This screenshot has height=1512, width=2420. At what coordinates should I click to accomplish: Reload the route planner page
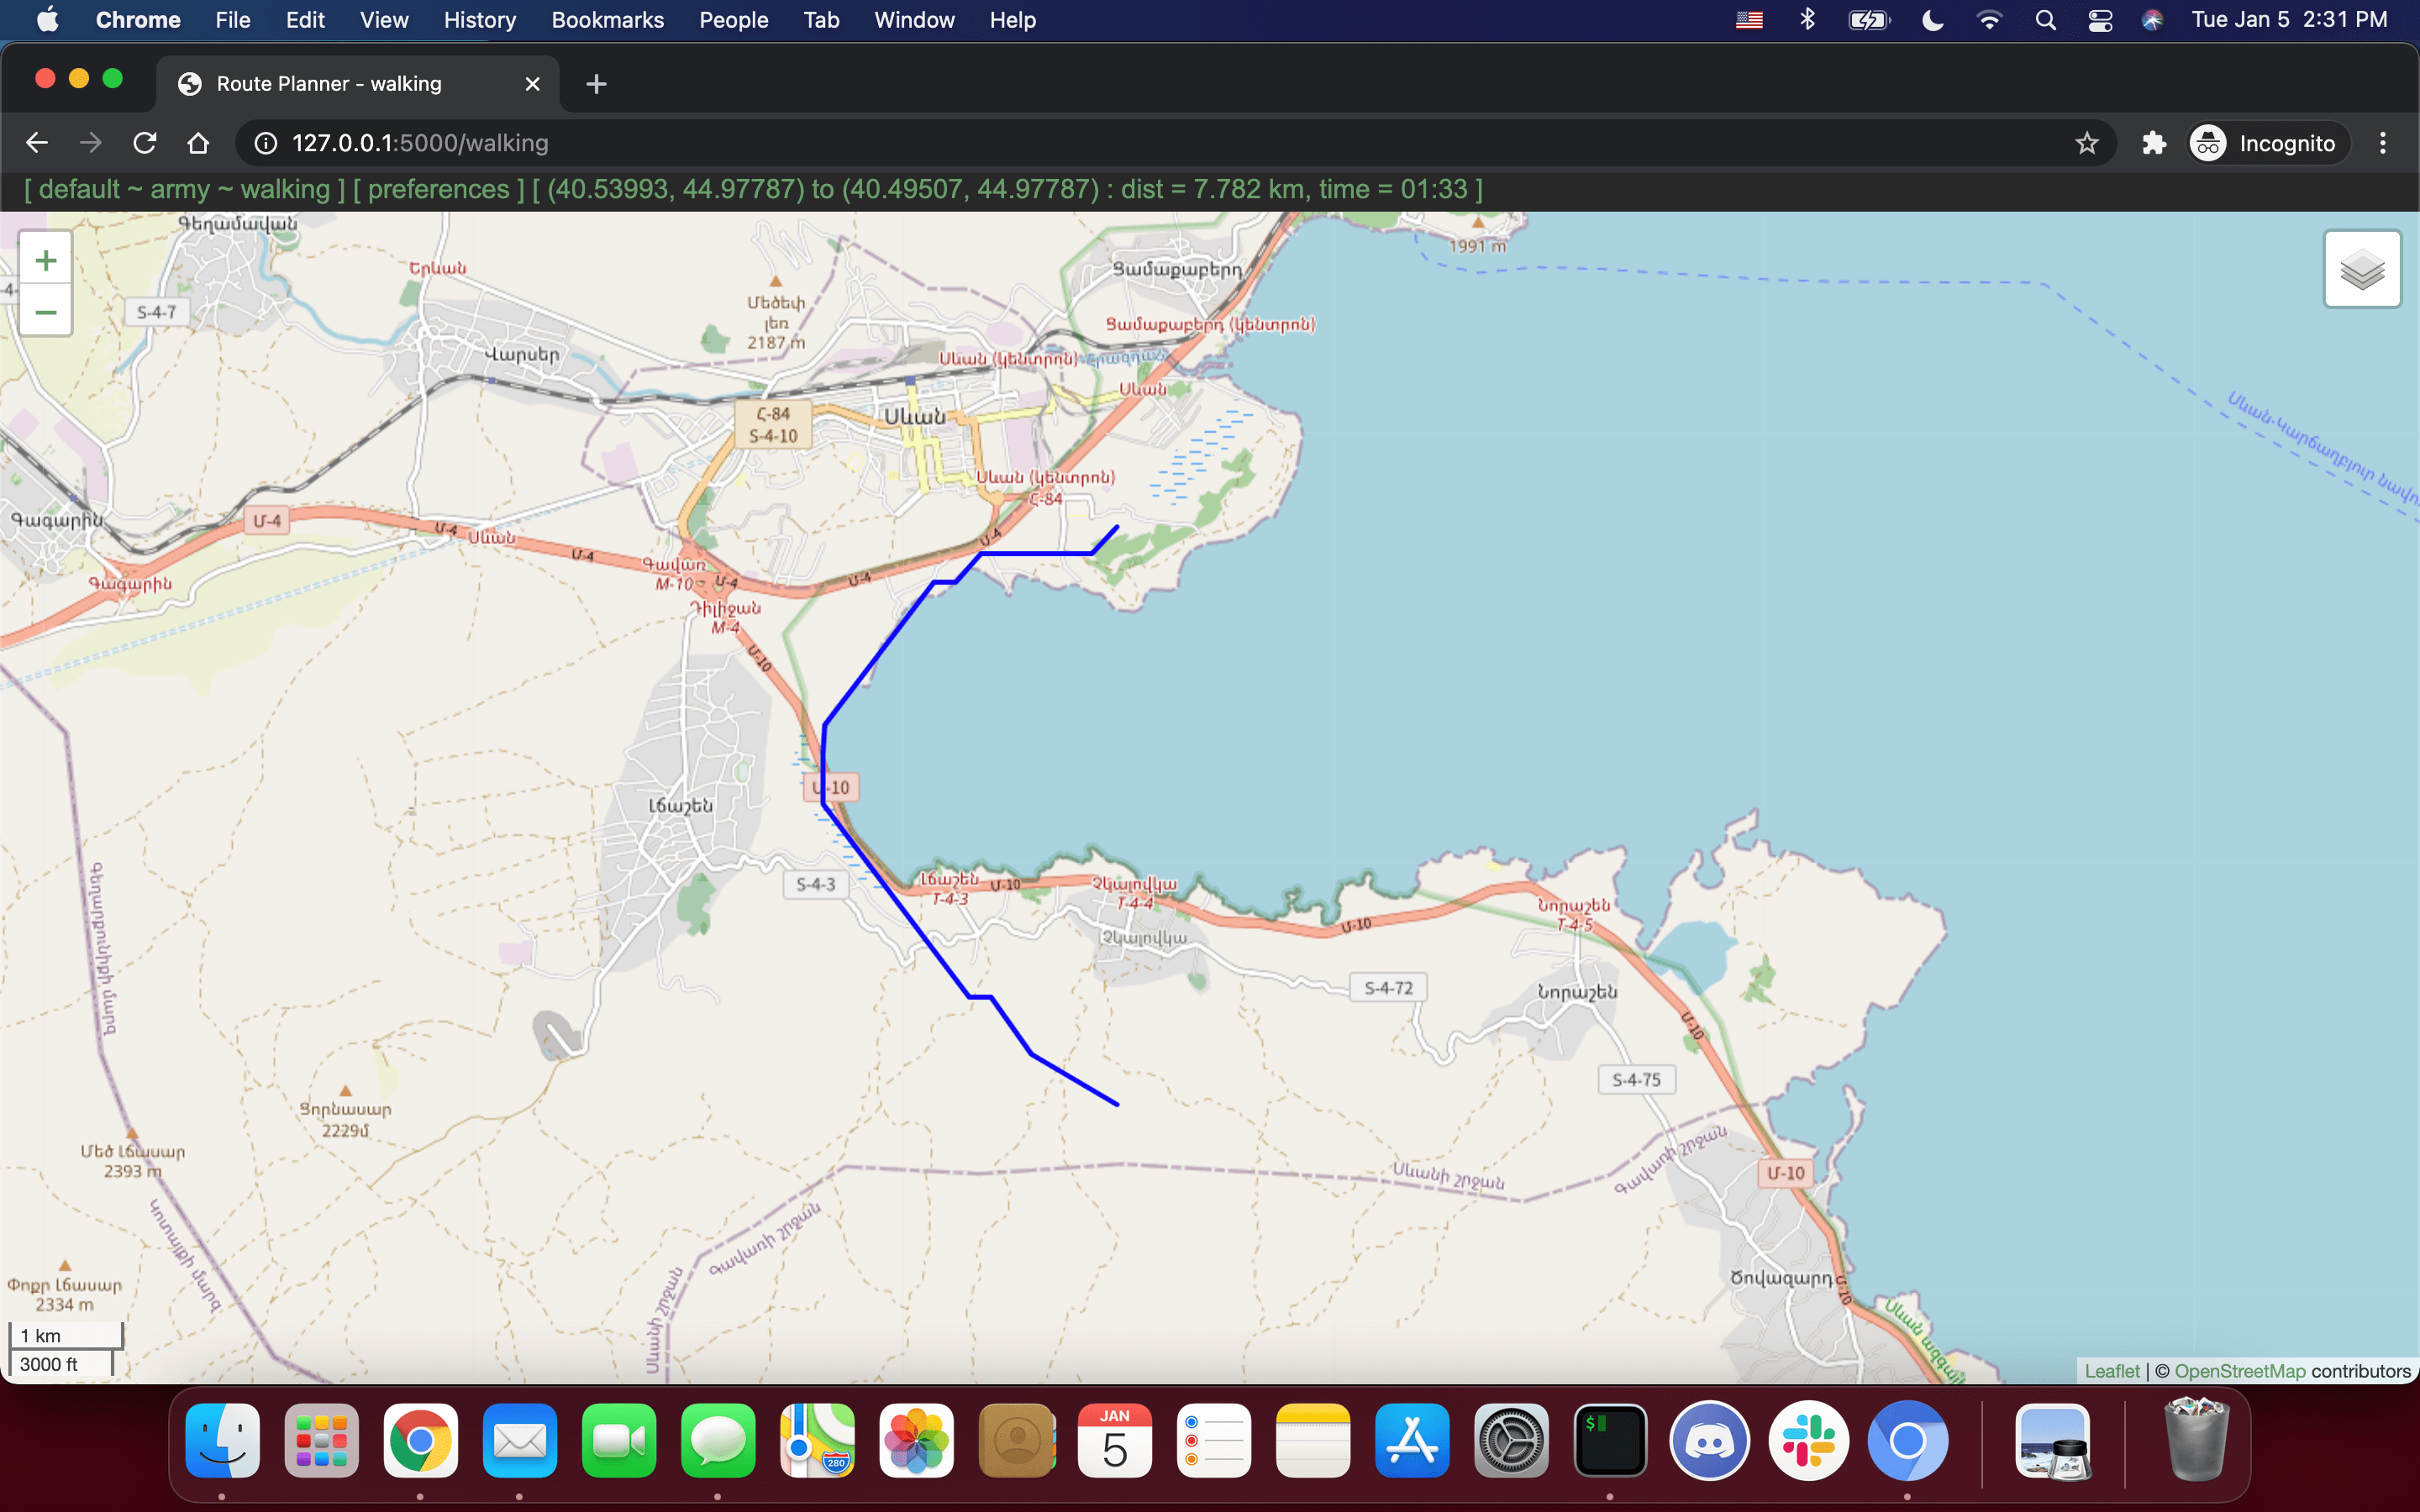click(144, 142)
